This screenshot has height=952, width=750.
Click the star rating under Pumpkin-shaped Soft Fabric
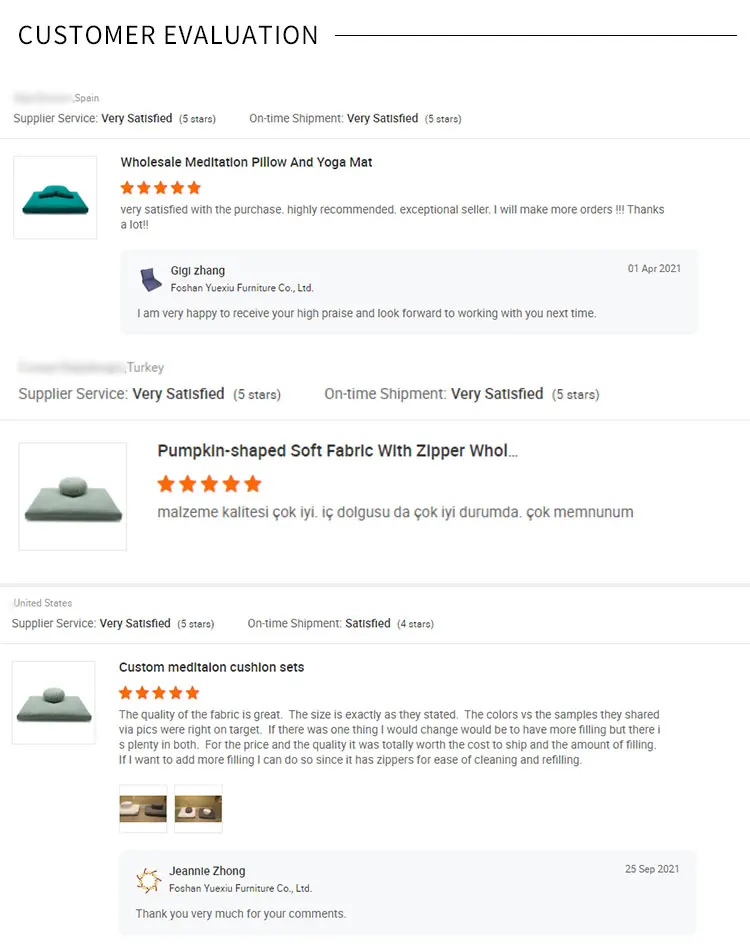(x=209, y=484)
